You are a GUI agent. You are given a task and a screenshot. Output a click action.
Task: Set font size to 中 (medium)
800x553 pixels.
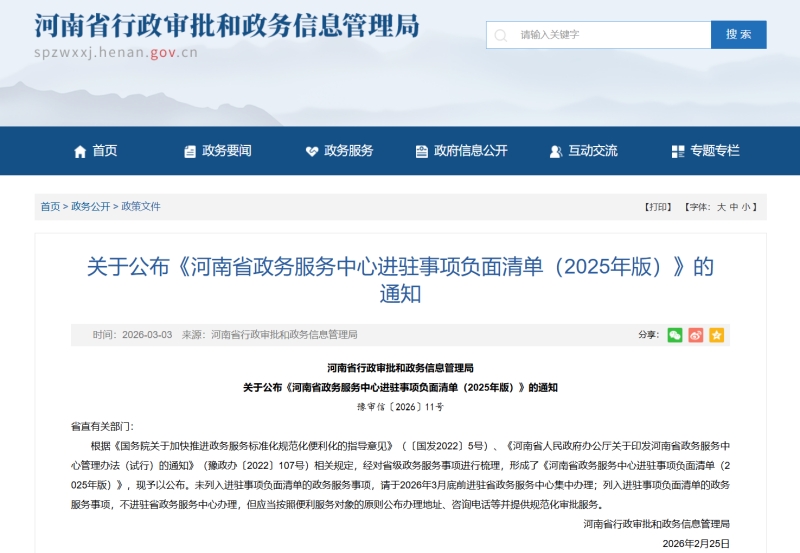click(733, 207)
